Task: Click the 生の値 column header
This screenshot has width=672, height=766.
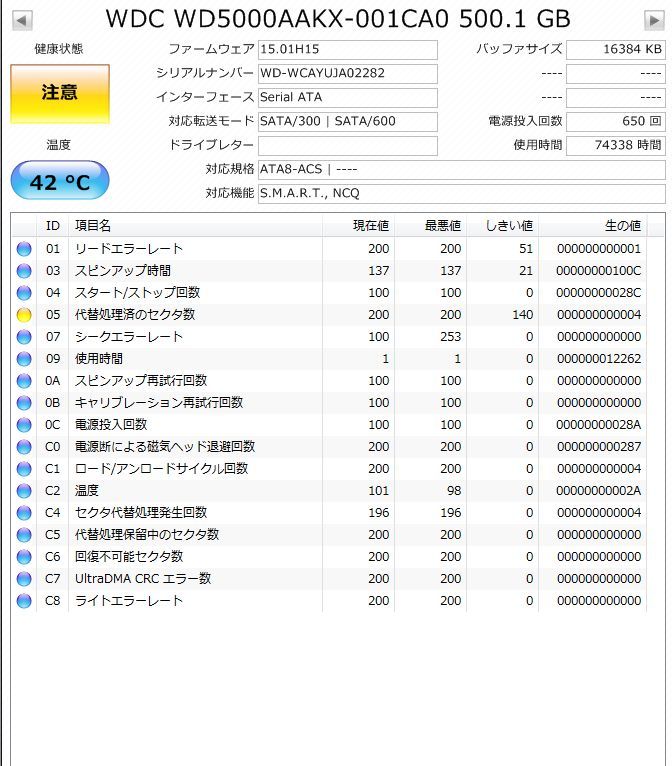Action: (592, 226)
